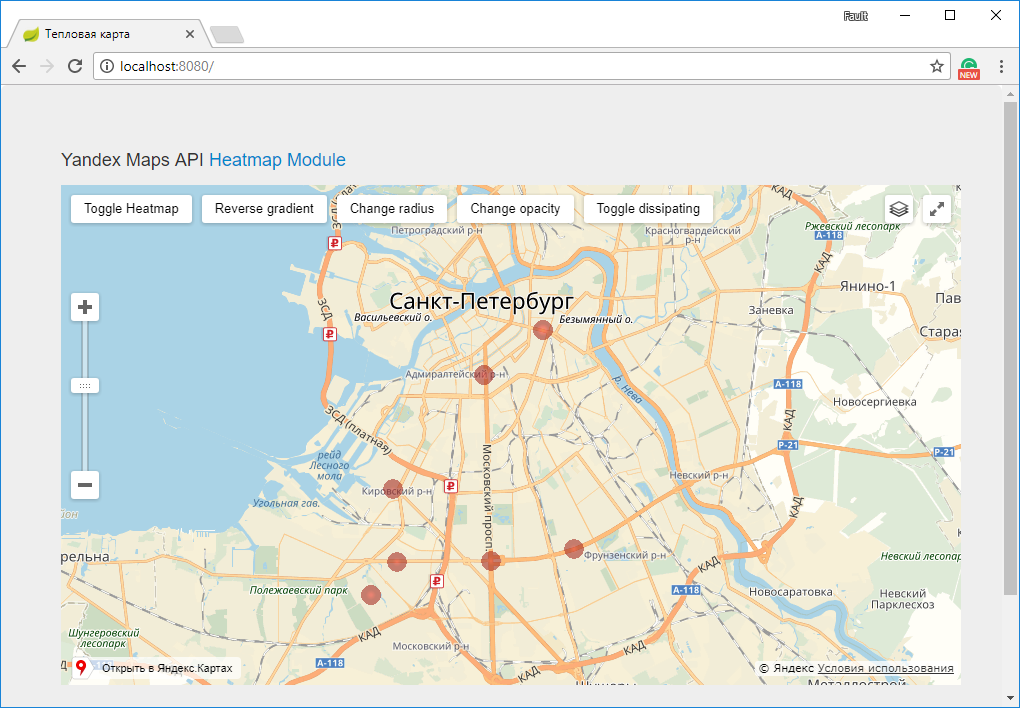Open the green NEW extension icon

tap(969, 68)
